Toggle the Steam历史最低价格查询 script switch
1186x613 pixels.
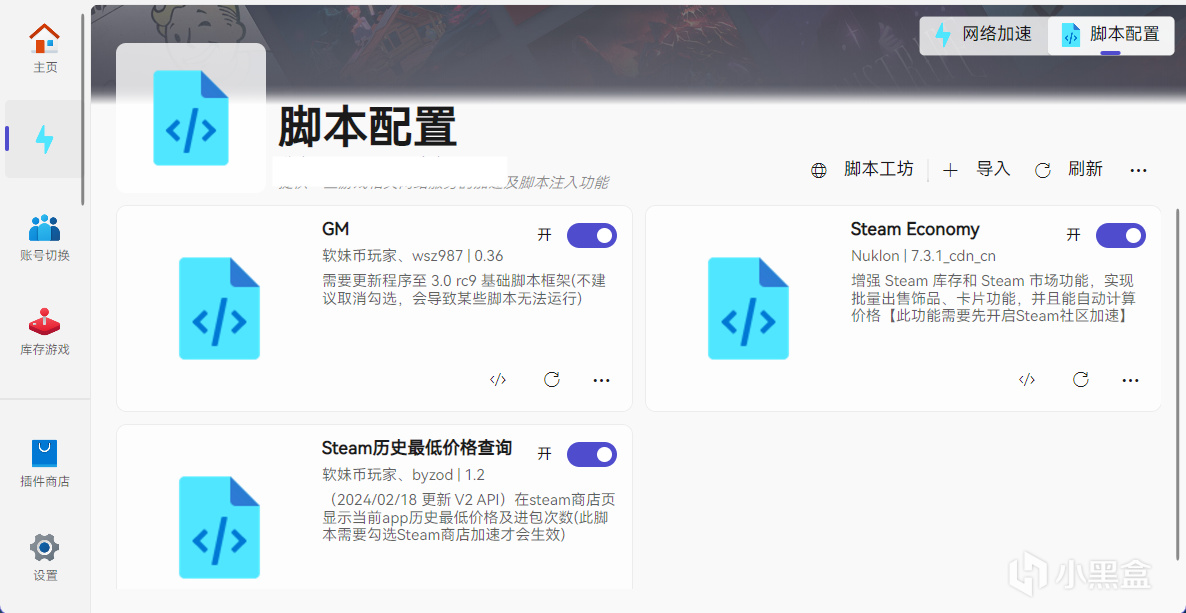[x=591, y=454]
